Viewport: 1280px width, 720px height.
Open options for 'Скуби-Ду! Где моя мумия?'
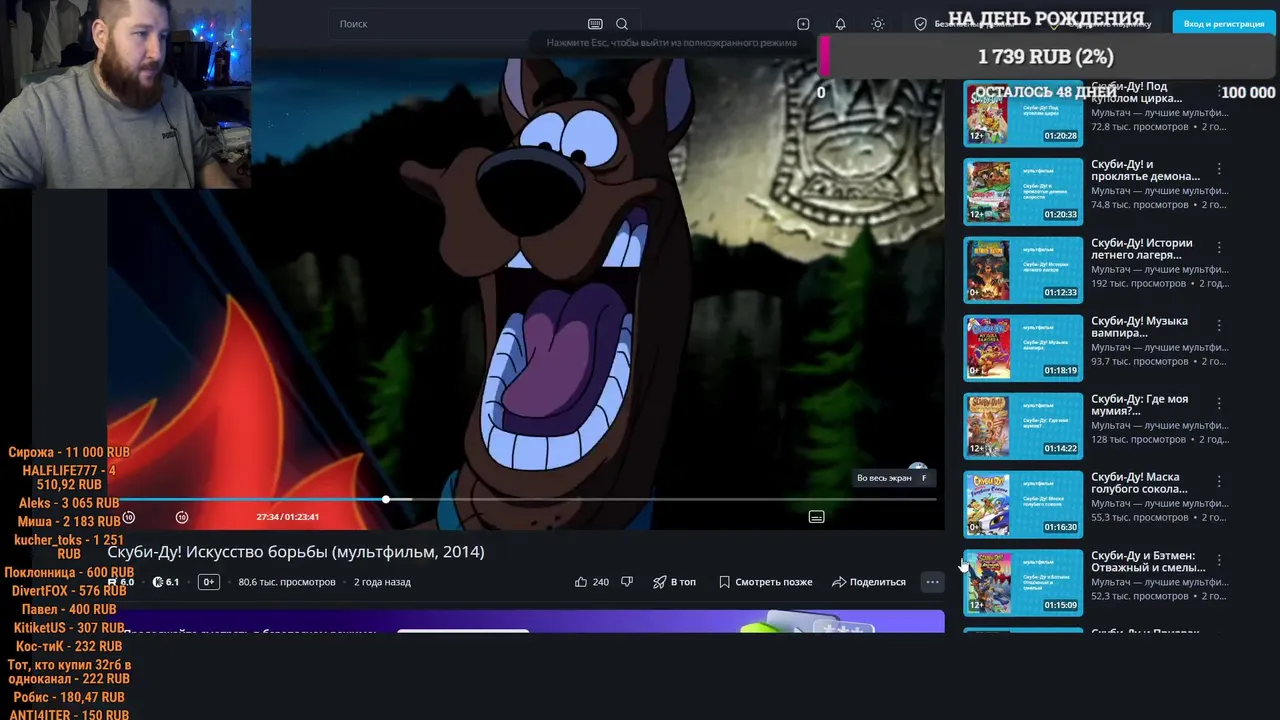pos(1219,403)
